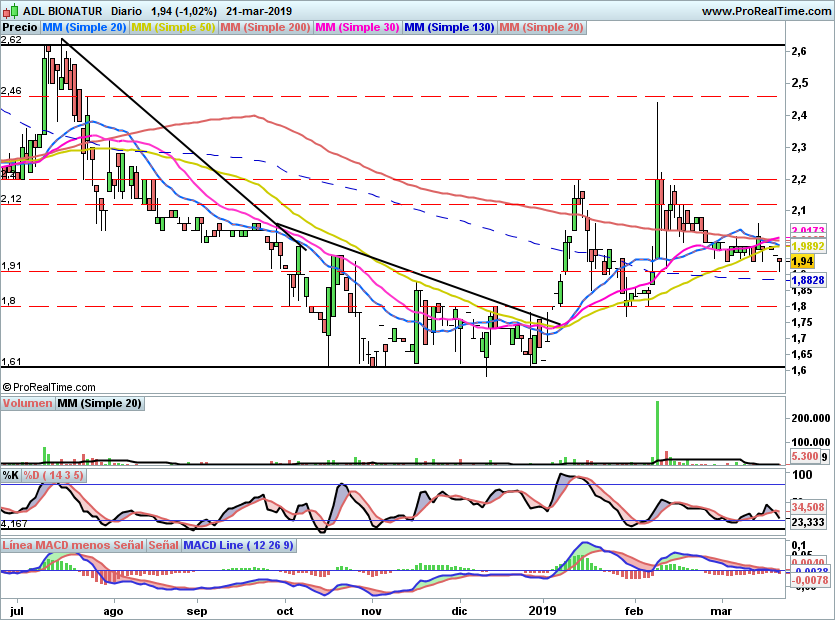Select the %K stochastic label

click(x=11, y=475)
